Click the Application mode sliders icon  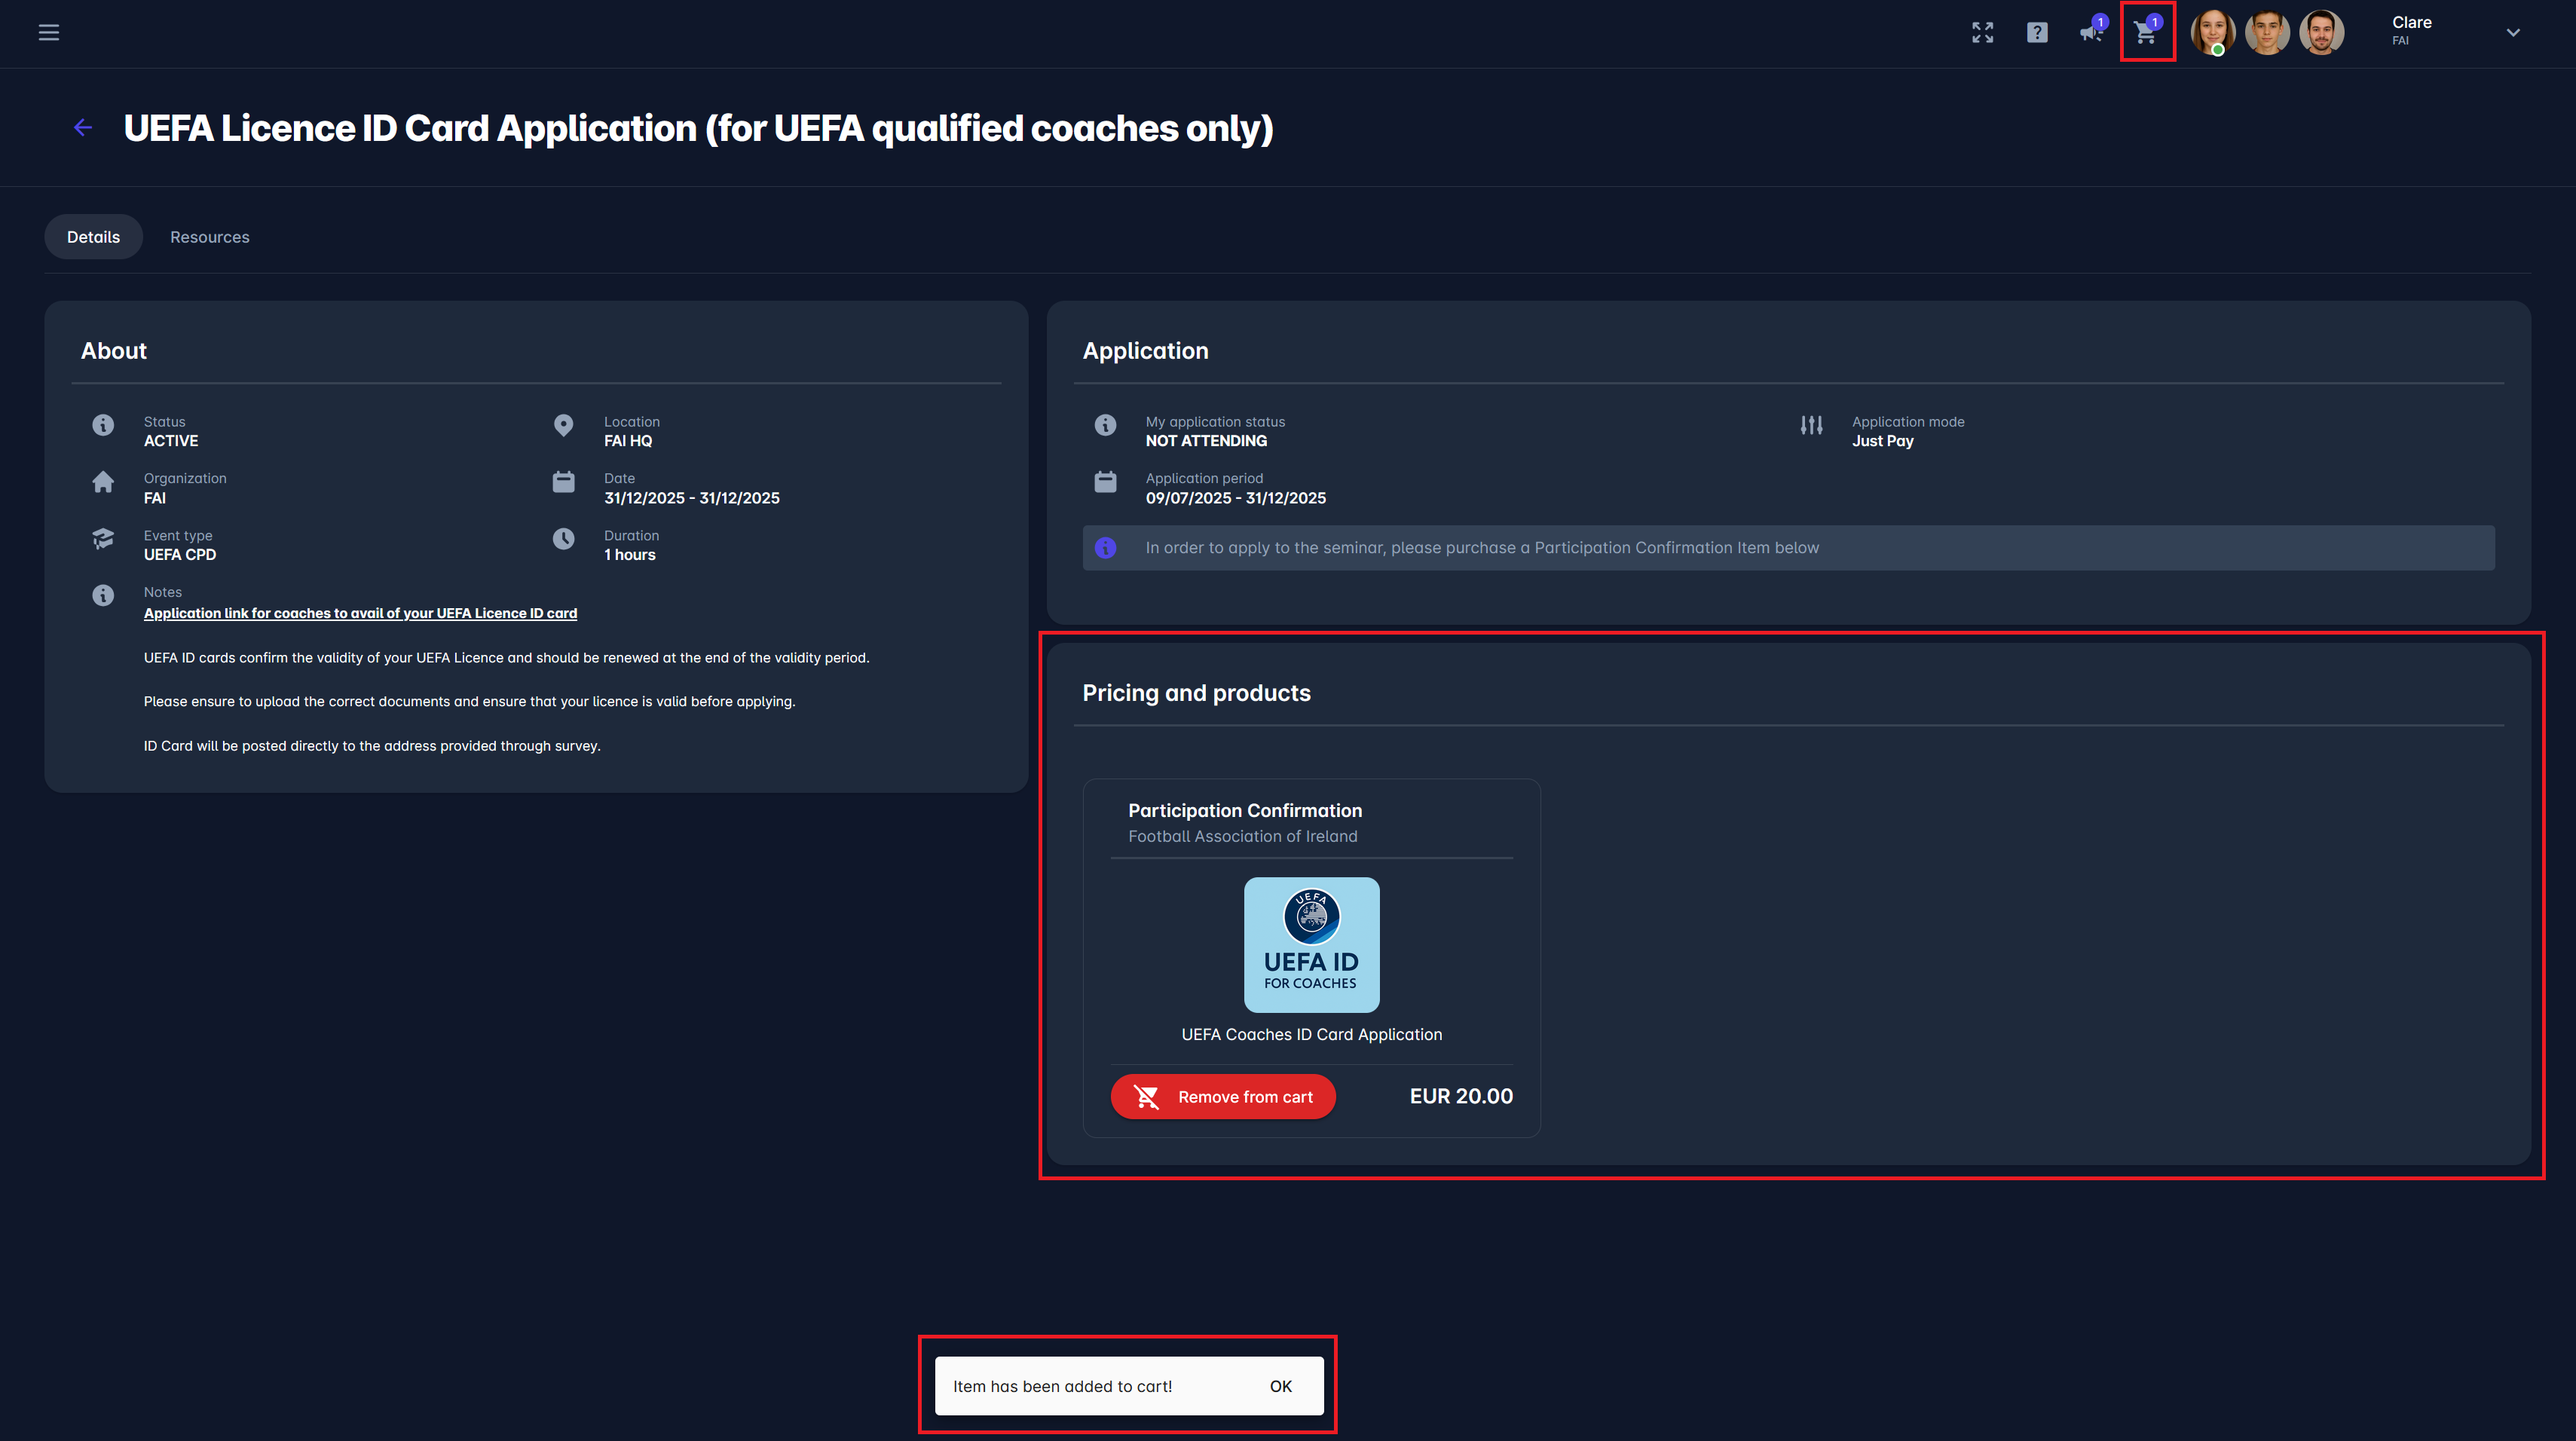pyautogui.click(x=1811, y=425)
